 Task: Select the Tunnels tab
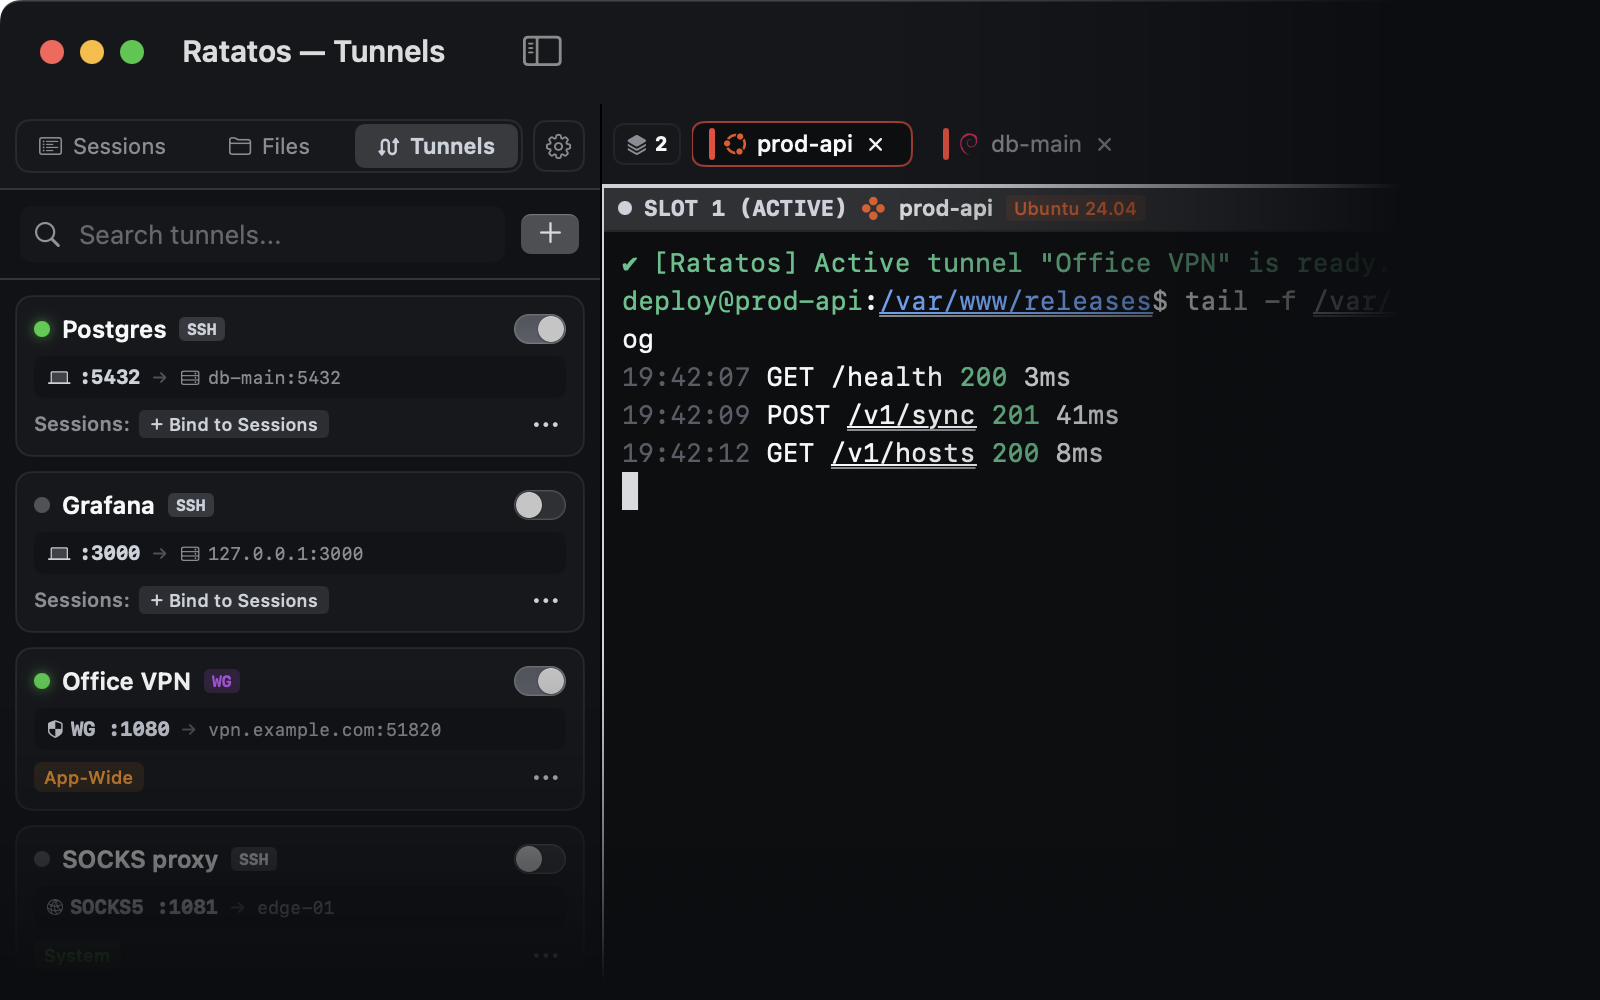pos(437,147)
